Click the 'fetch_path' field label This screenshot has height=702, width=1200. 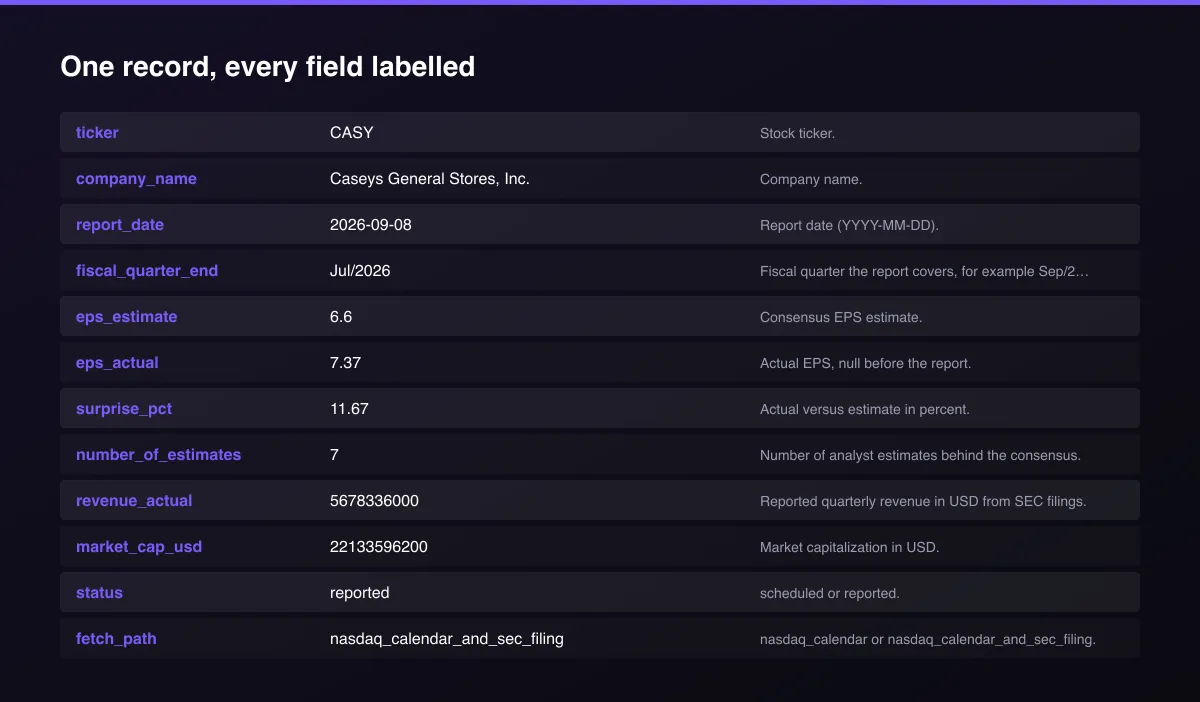(116, 639)
